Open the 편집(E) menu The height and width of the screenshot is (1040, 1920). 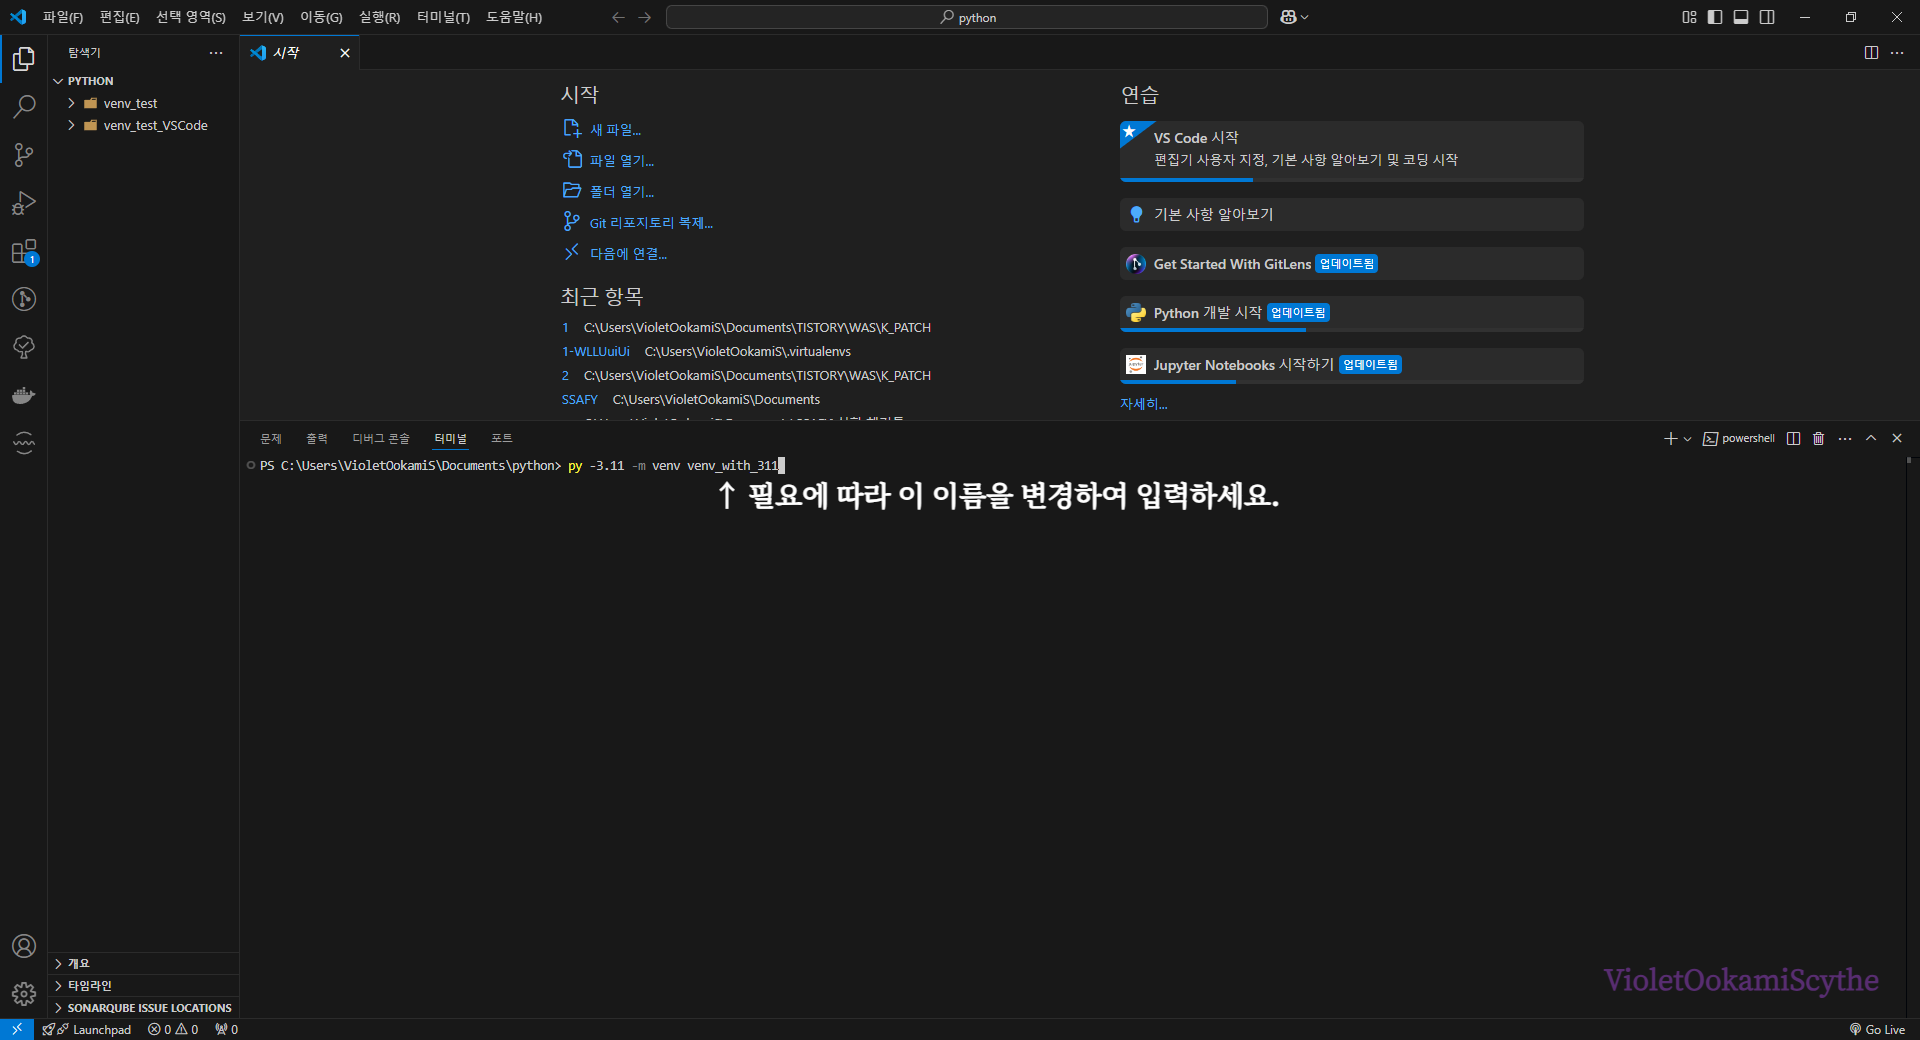click(x=119, y=17)
